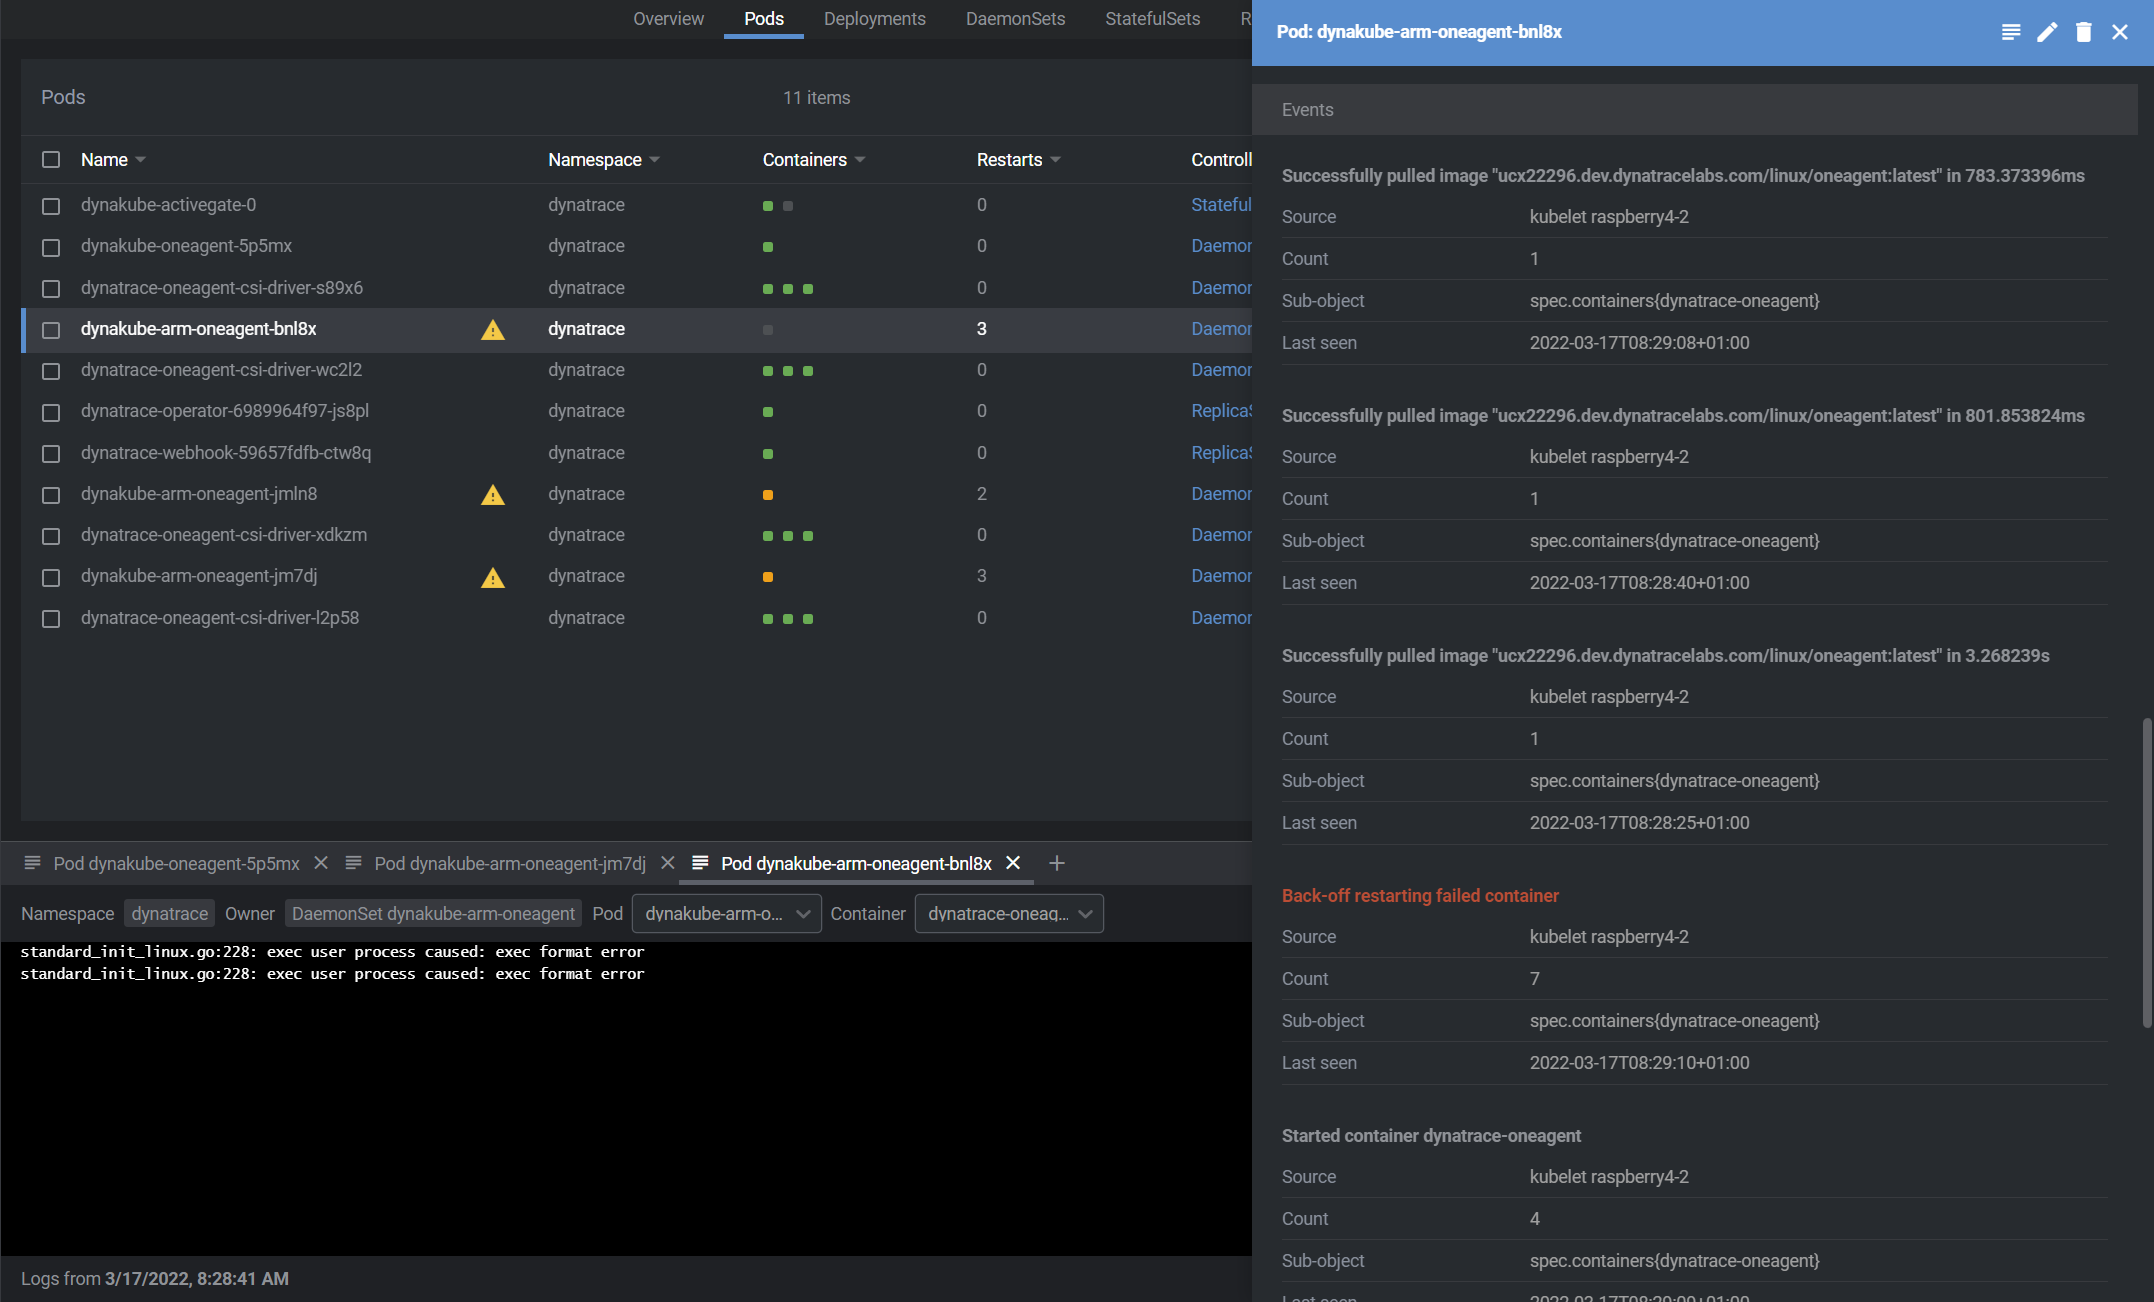Screen dimensions: 2154x1302
Task: Click DaemonSet dynakube-arm-oneagent owner badge
Action: (433, 914)
